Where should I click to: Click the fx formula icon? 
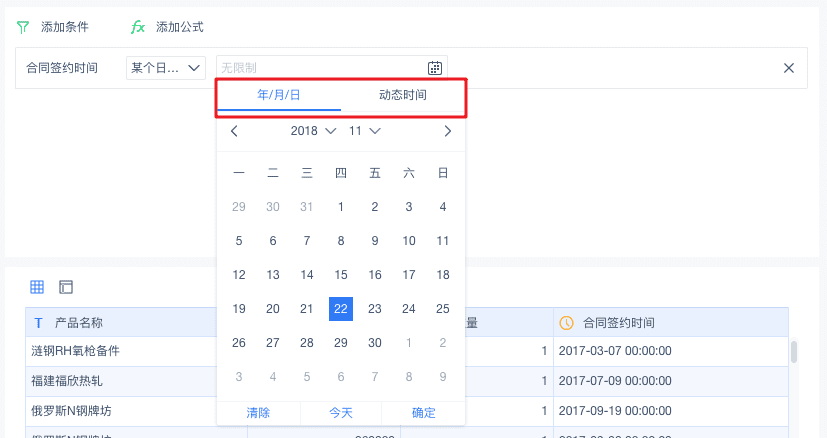click(x=138, y=27)
